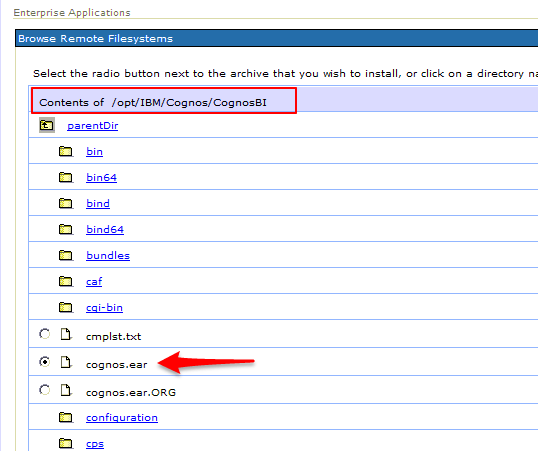Click the folder icon beside configuration
This screenshot has width=538, height=451.
click(x=66, y=417)
